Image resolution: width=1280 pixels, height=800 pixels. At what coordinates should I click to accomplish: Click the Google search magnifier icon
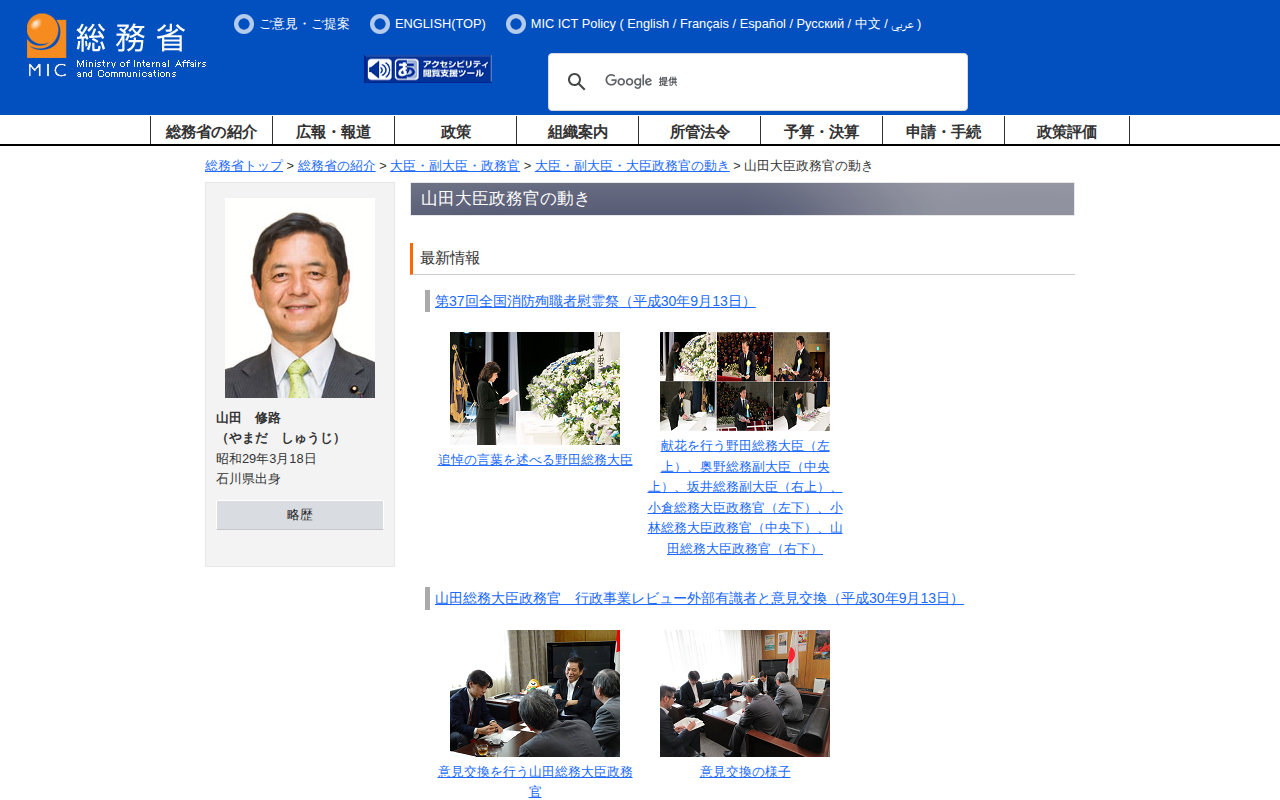click(576, 82)
